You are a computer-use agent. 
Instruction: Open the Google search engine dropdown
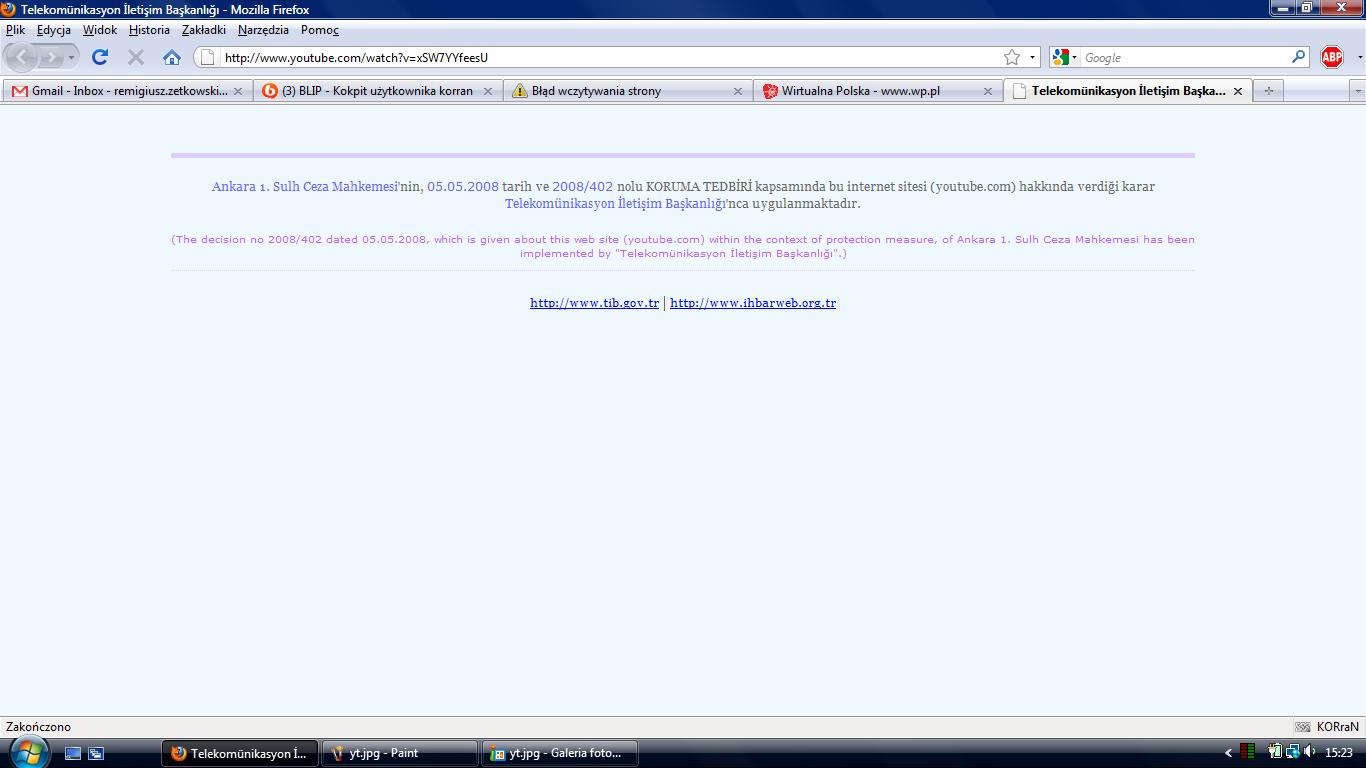coord(1065,57)
